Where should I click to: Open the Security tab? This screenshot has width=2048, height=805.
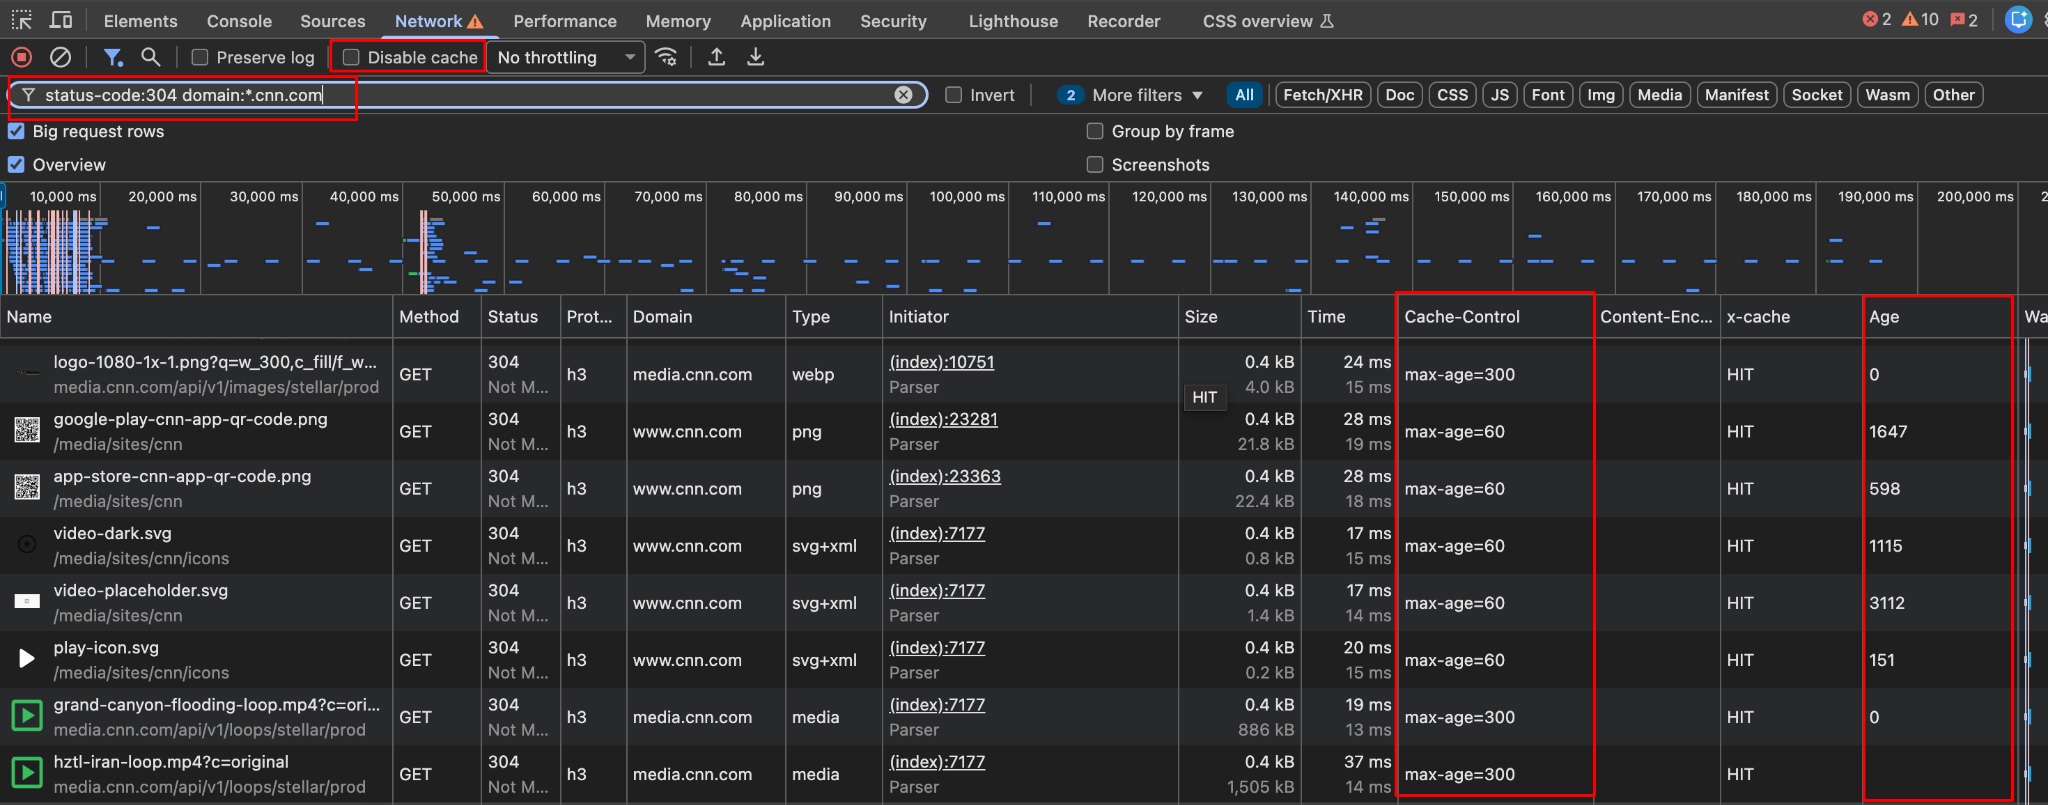click(893, 21)
